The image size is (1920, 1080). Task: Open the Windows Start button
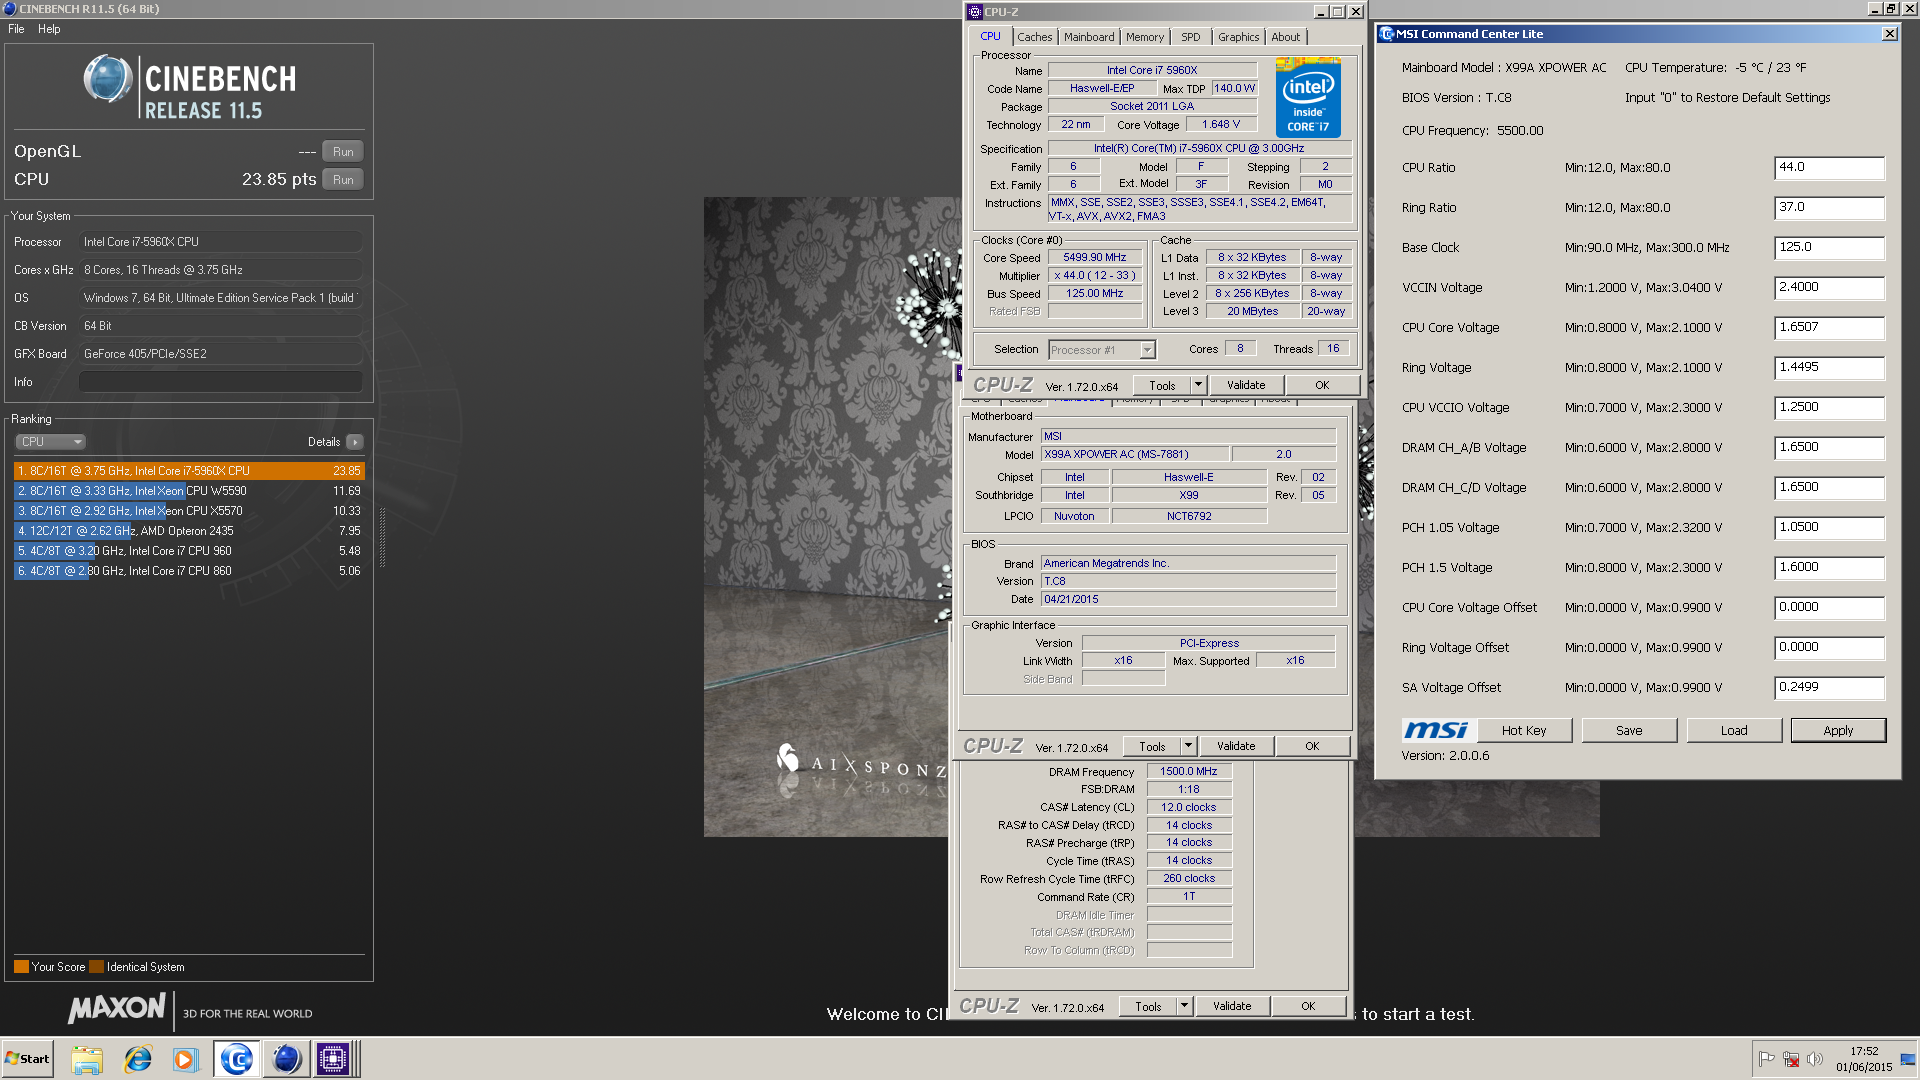27,1059
